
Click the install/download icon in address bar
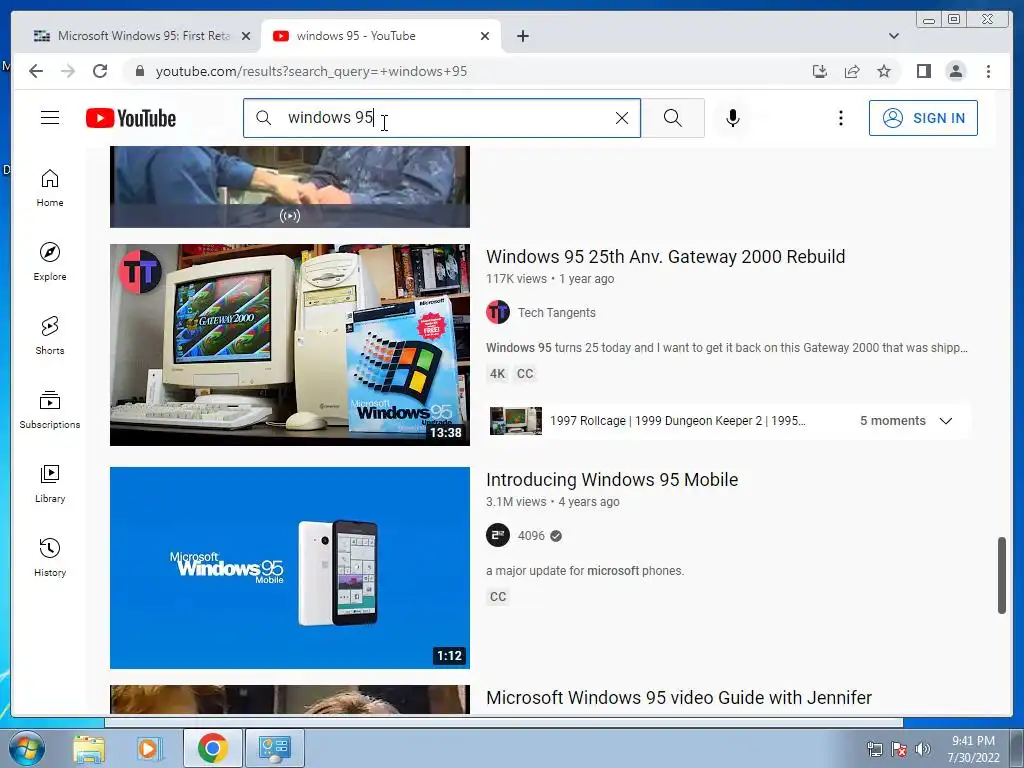coord(820,71)
